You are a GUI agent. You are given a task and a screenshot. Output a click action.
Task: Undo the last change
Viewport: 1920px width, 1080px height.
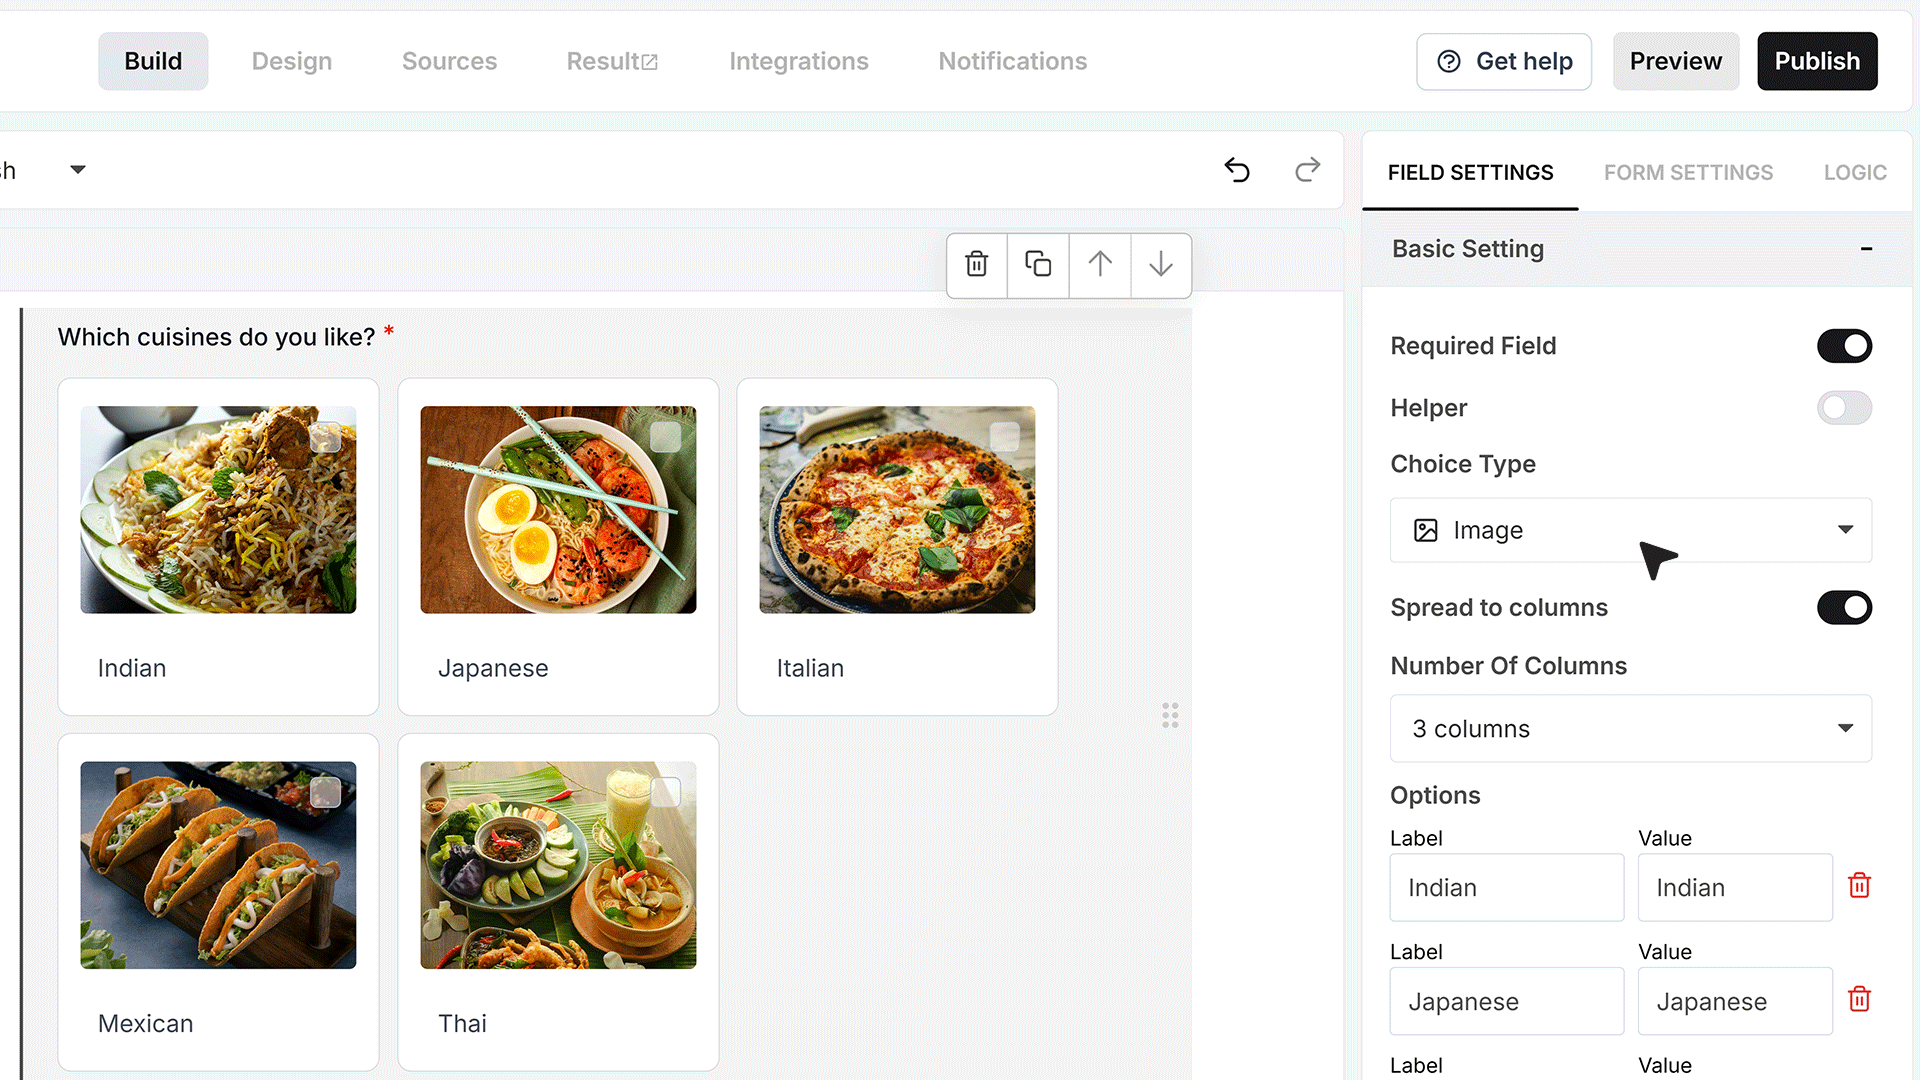[1237, 170]
